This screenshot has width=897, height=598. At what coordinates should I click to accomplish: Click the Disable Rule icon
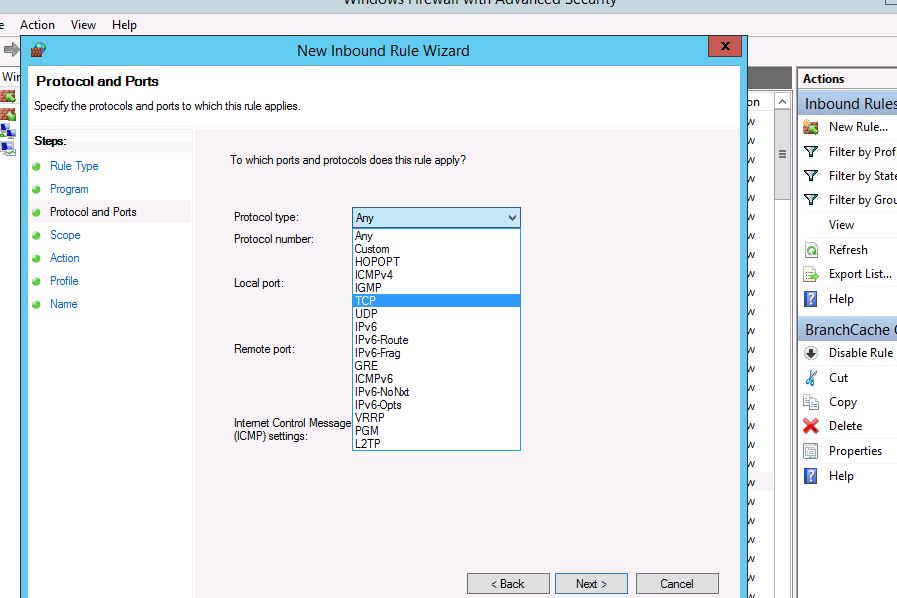(x=811, y=353)
